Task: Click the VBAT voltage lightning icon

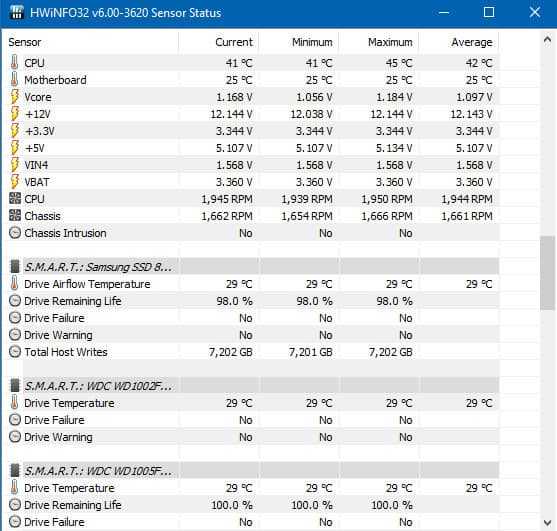Action: click(x=15, y=181)
